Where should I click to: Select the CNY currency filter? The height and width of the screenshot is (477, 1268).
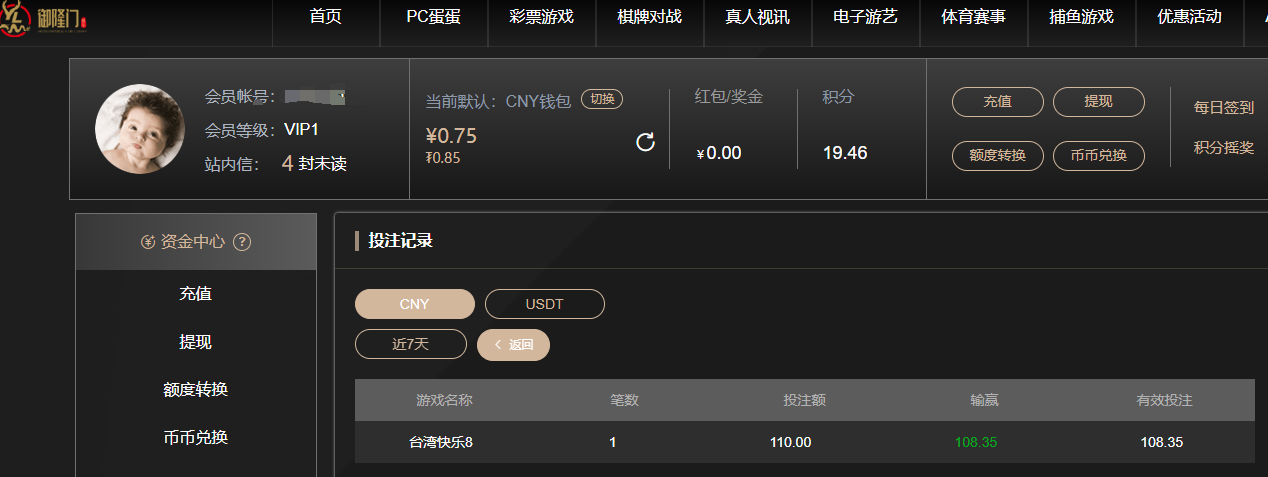pyautogui.click(x=414, y=304)
